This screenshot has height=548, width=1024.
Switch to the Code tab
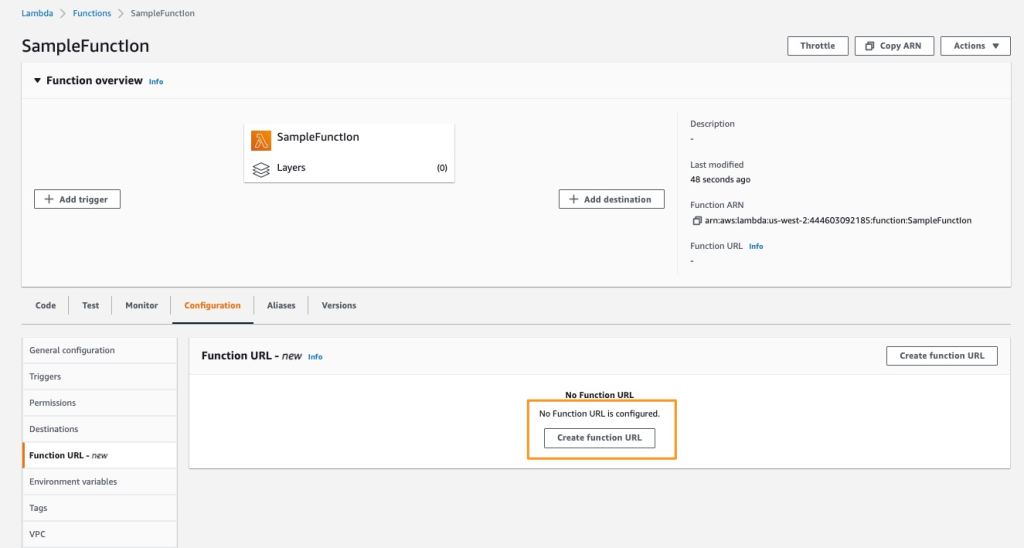(46, 305)
